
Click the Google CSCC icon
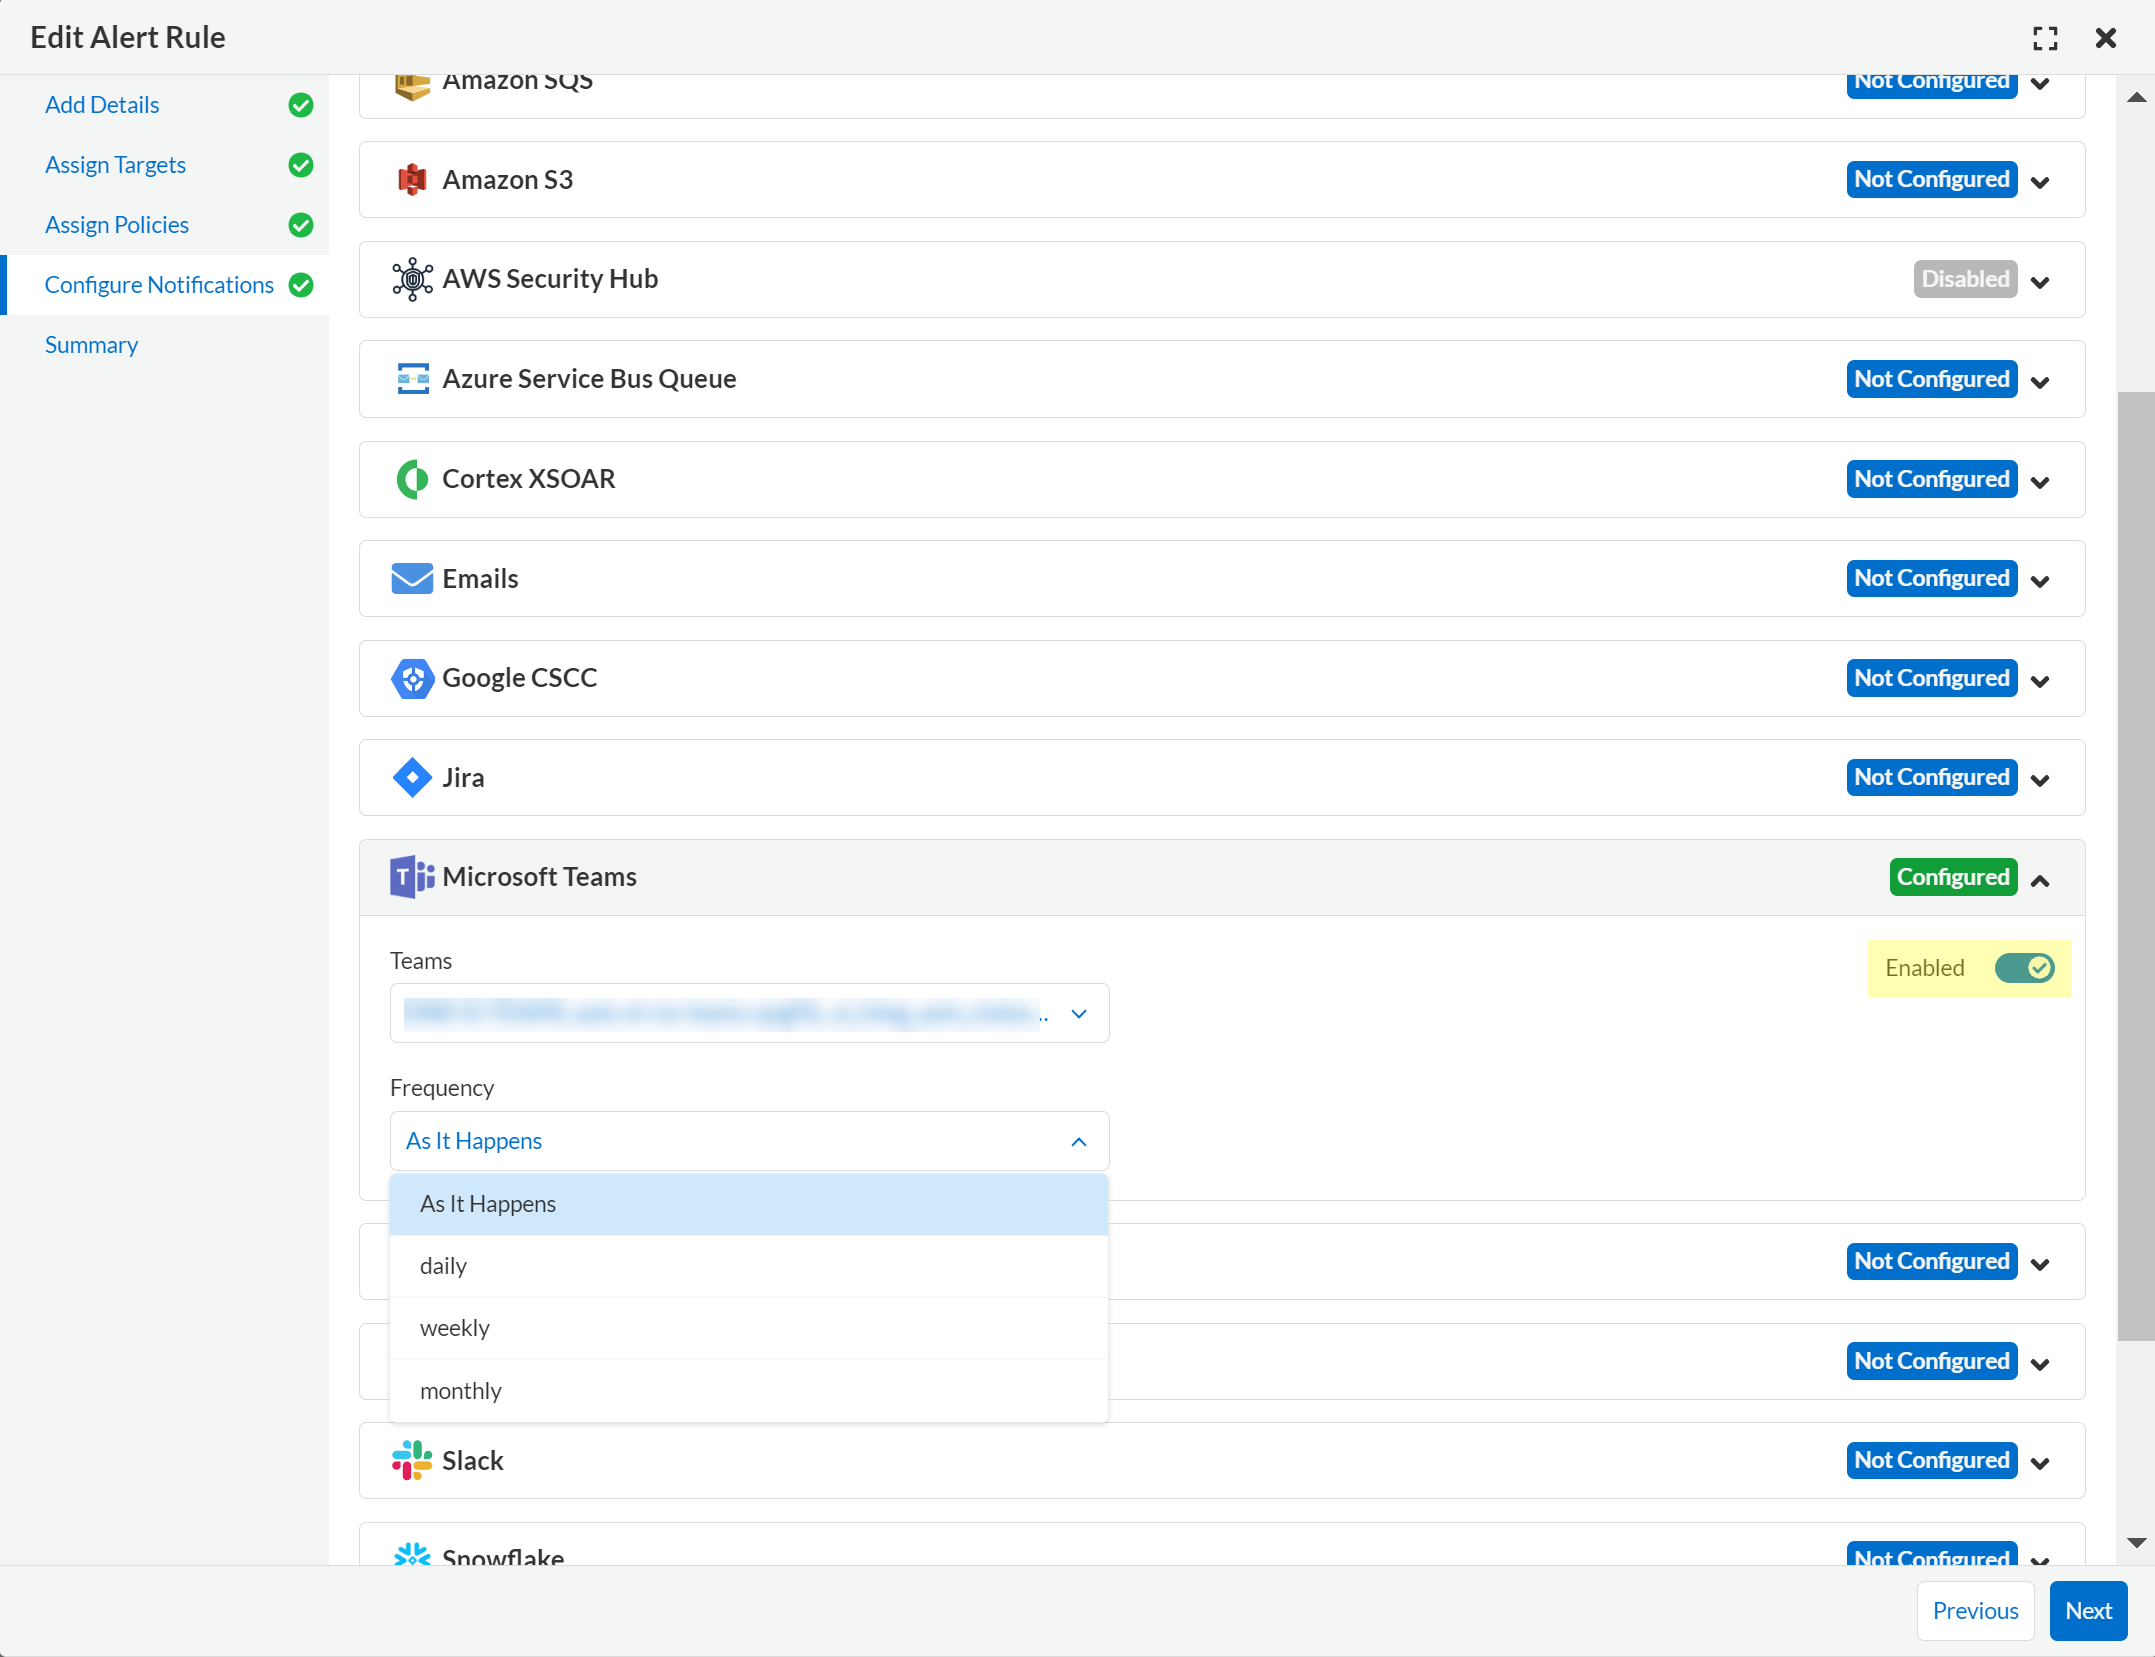click(x=412, y=678)
